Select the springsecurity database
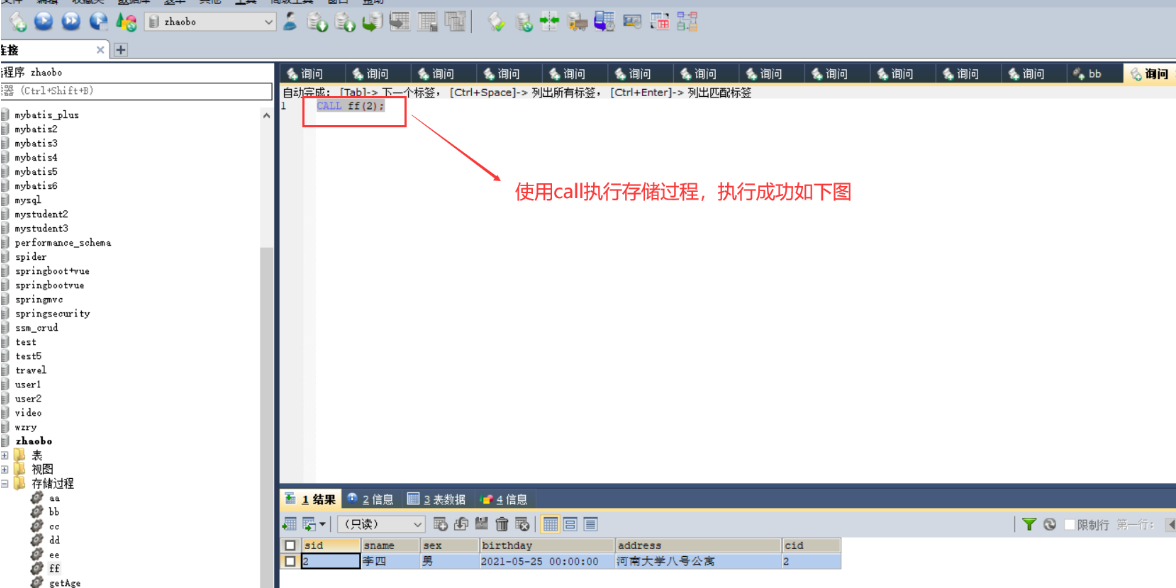This screenshot has width=1176, height=588. 52,314
